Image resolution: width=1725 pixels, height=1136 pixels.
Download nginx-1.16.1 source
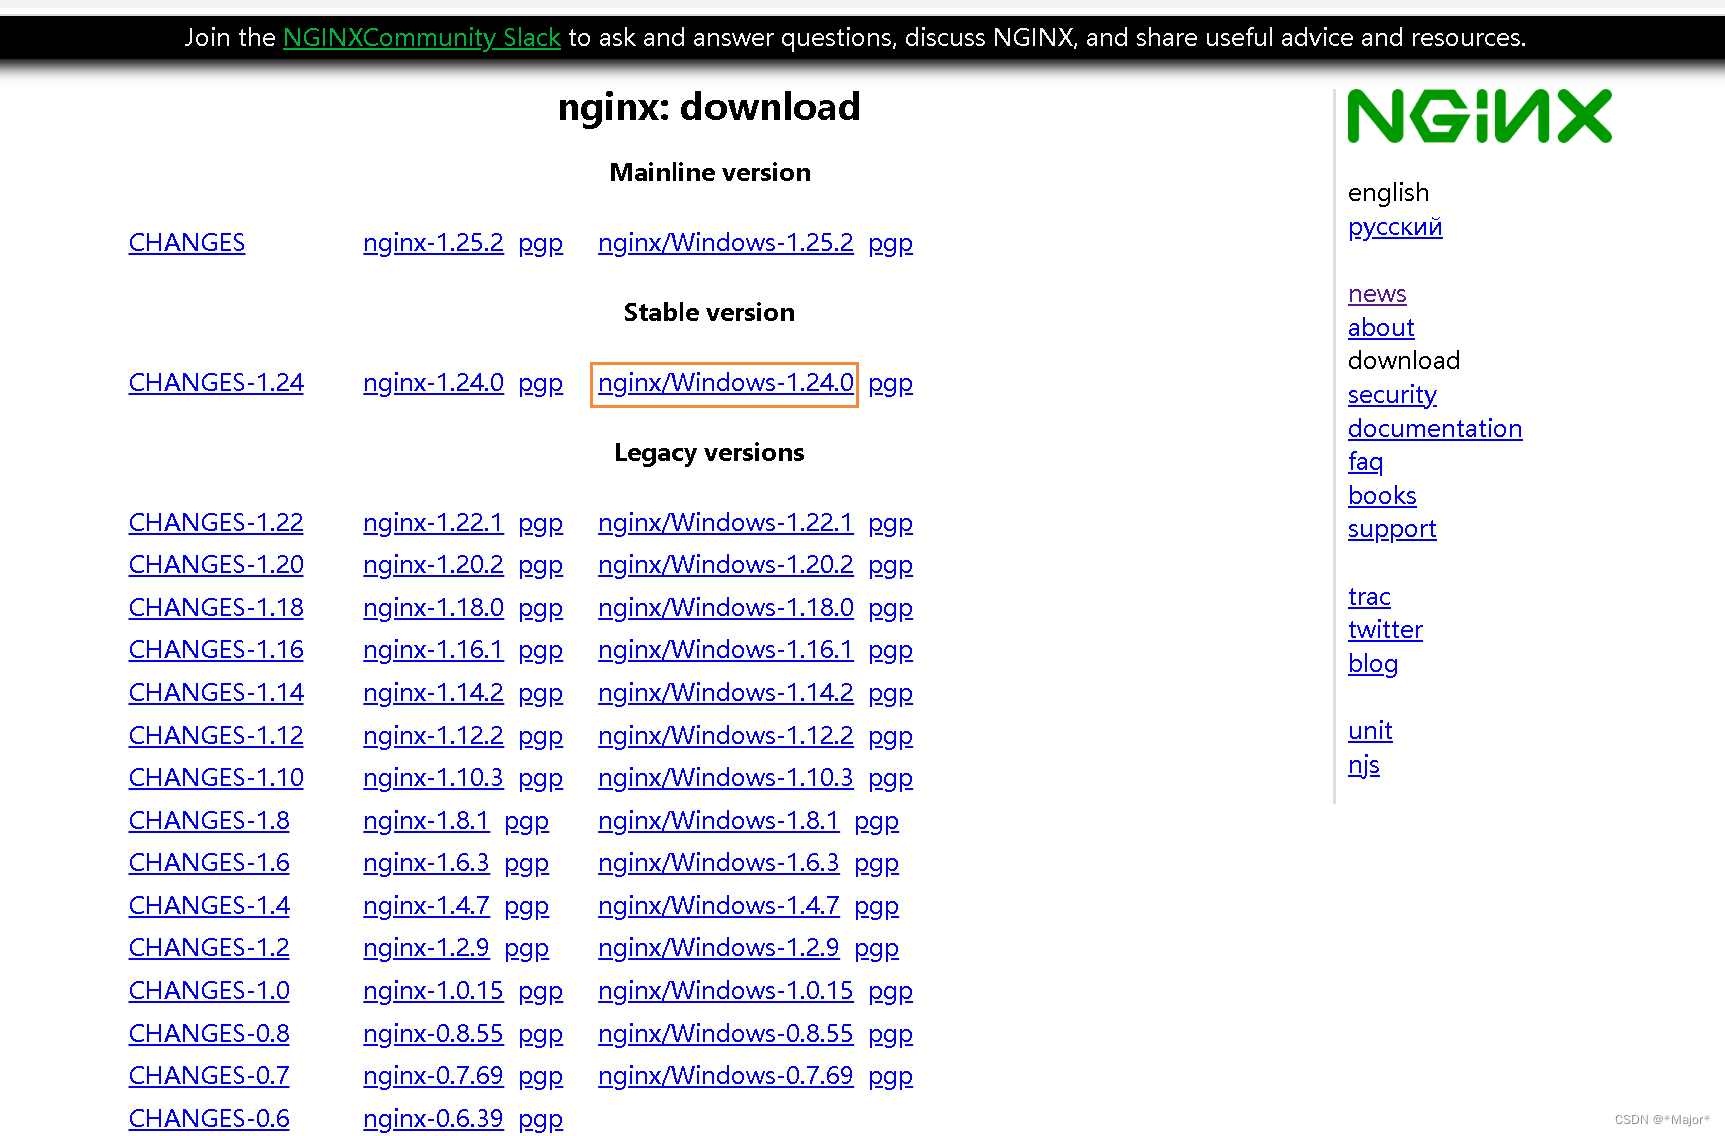pos(433,650)
